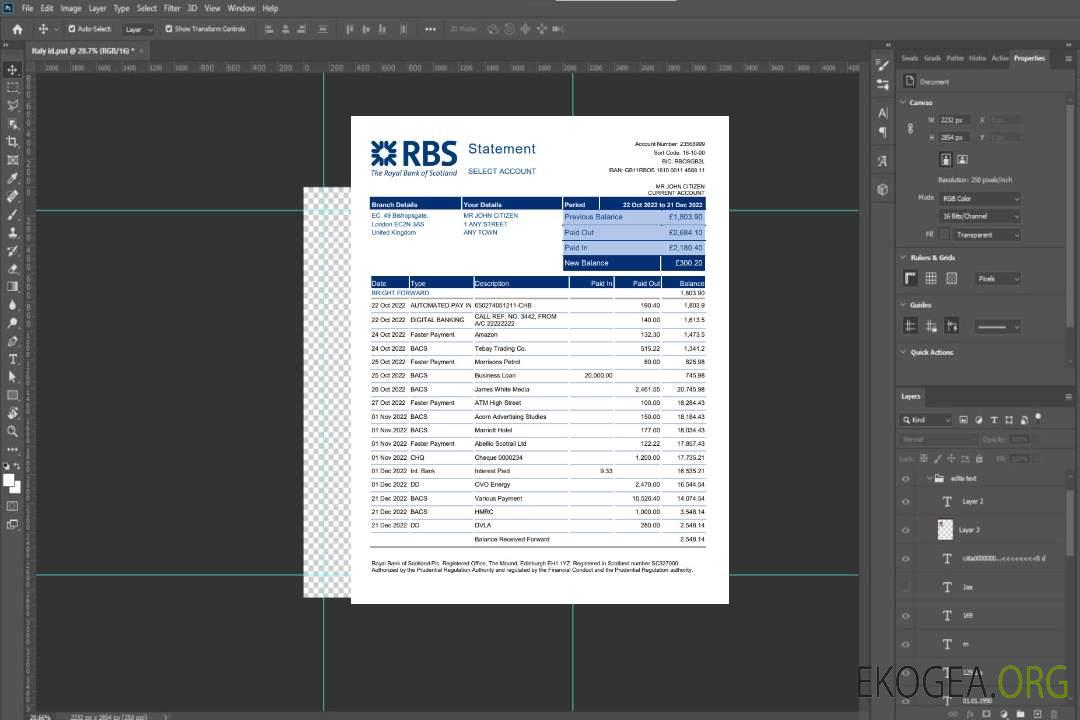
Task: Open the Fill Transparent dropdown
Action: (987, 235)
